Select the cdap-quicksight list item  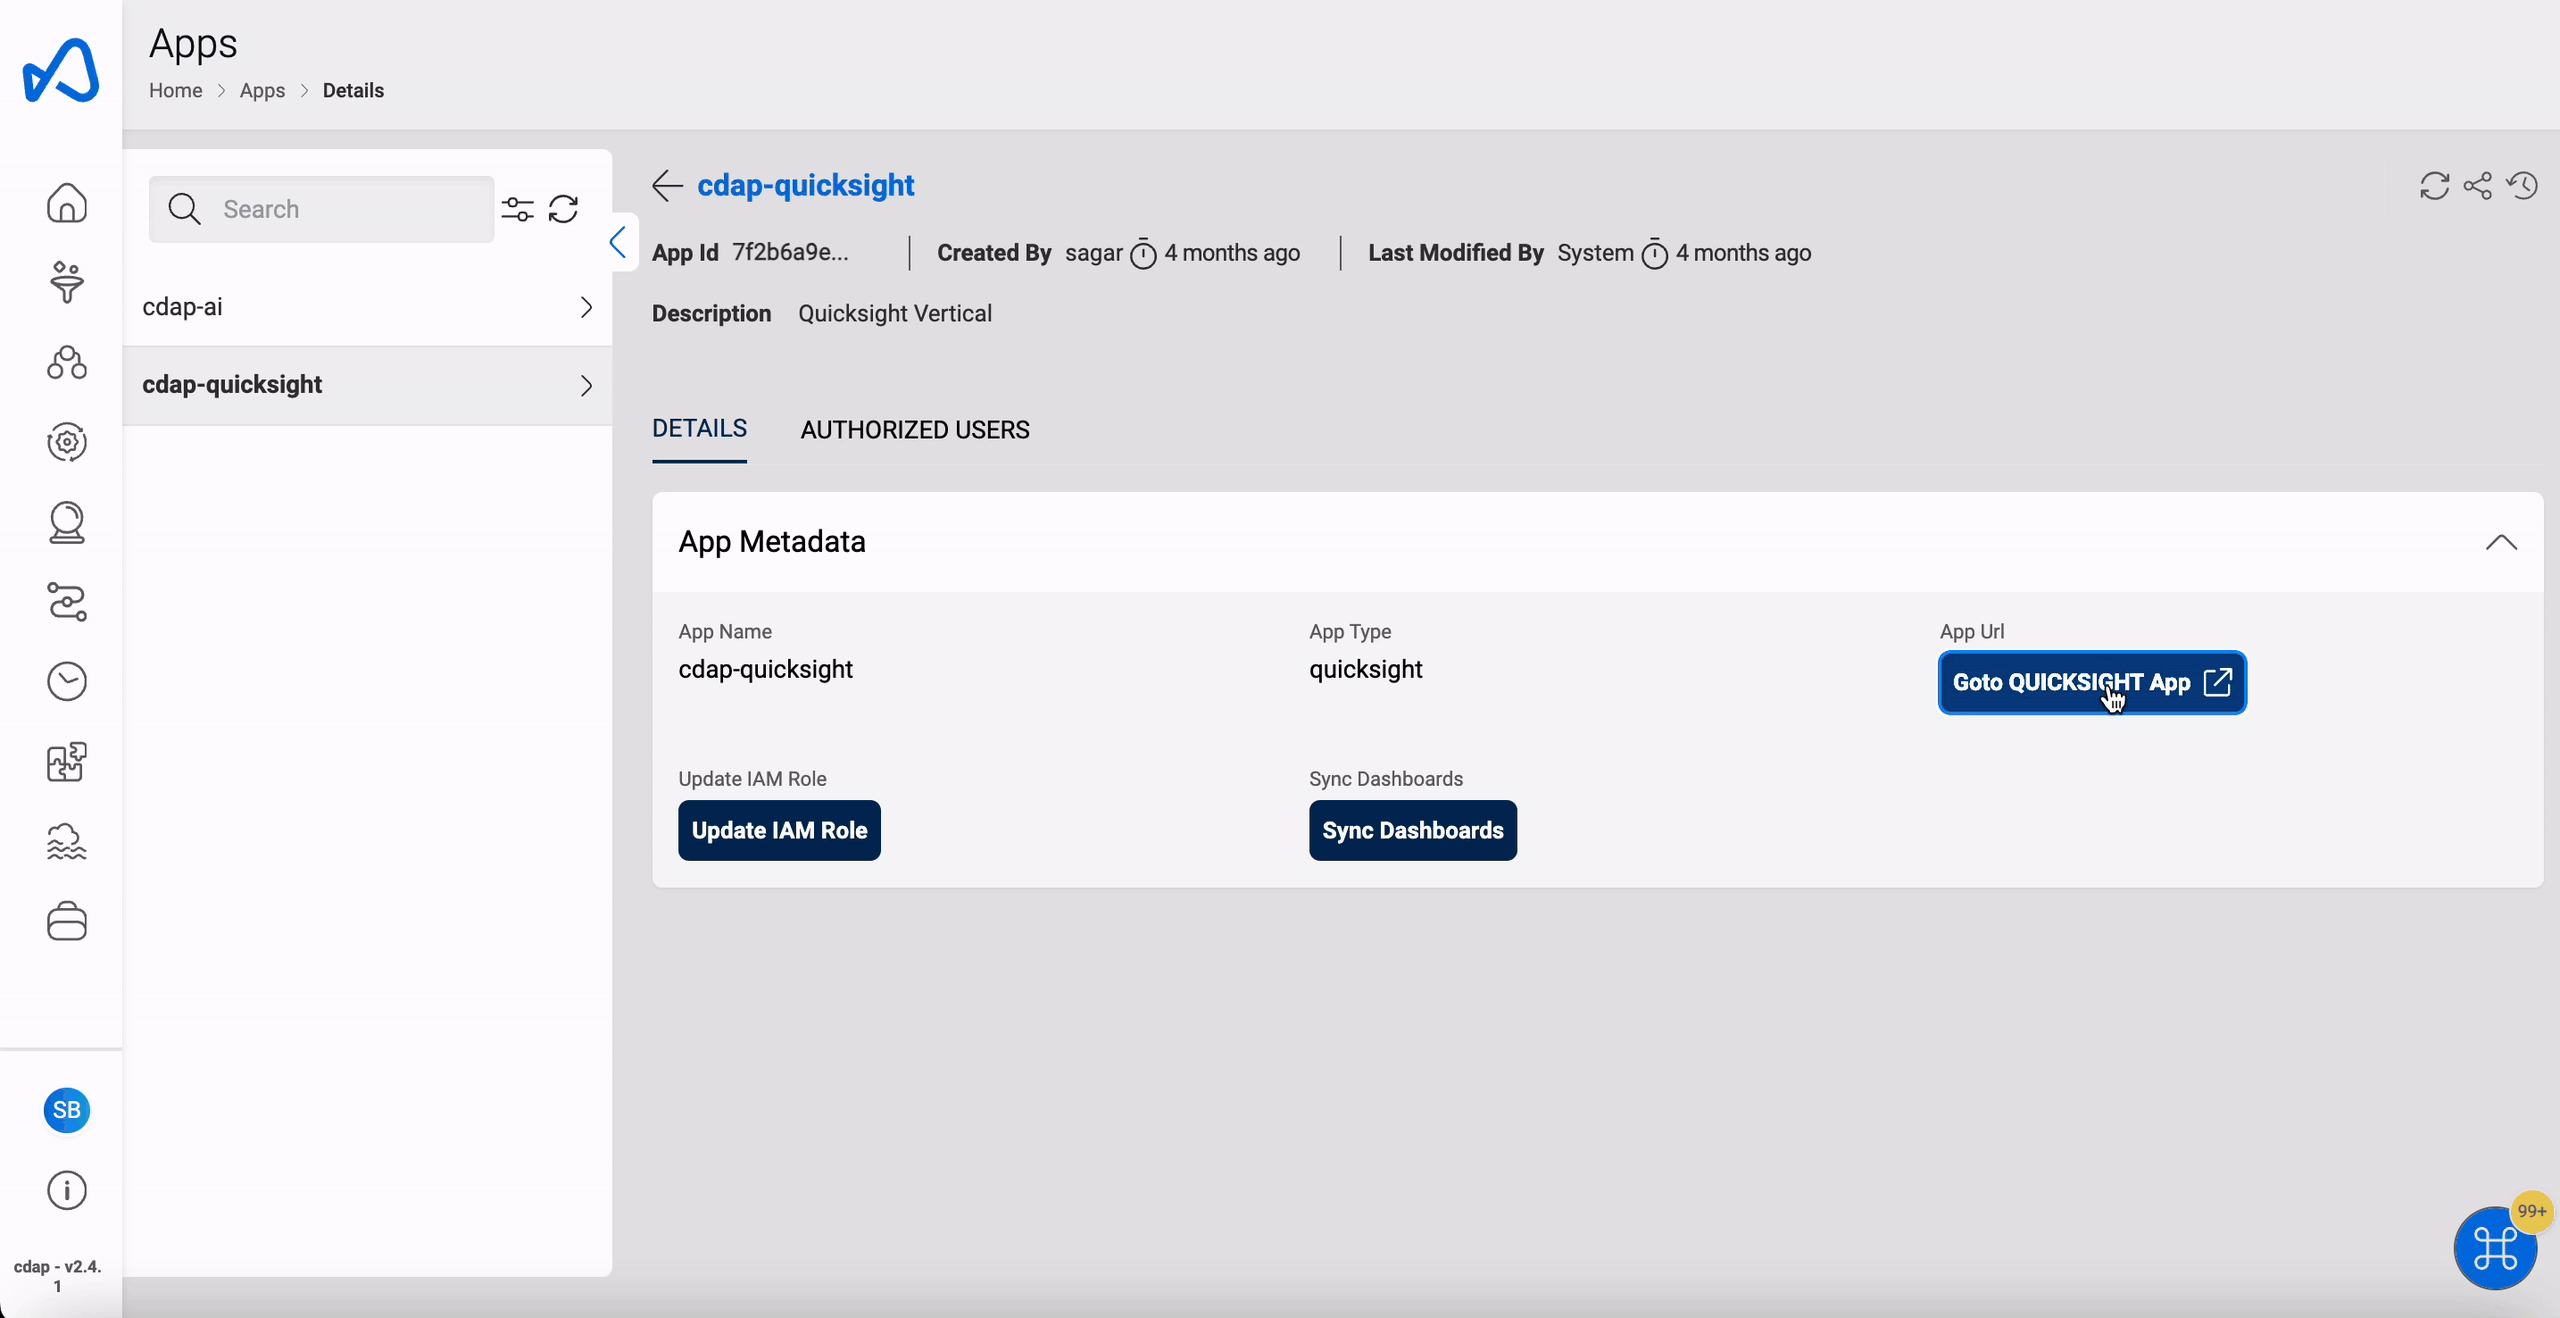click(367, 385)
